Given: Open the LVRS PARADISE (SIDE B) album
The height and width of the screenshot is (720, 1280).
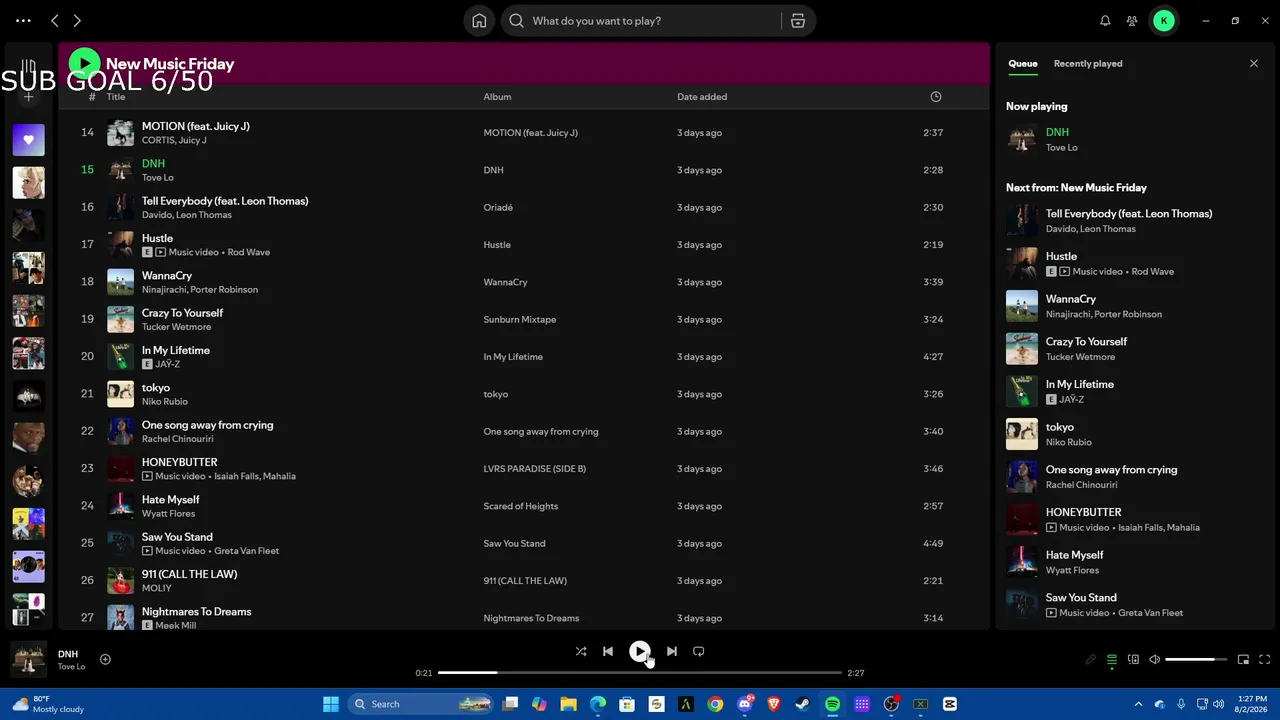Looking at the screenshot, I should coord(535,469).
